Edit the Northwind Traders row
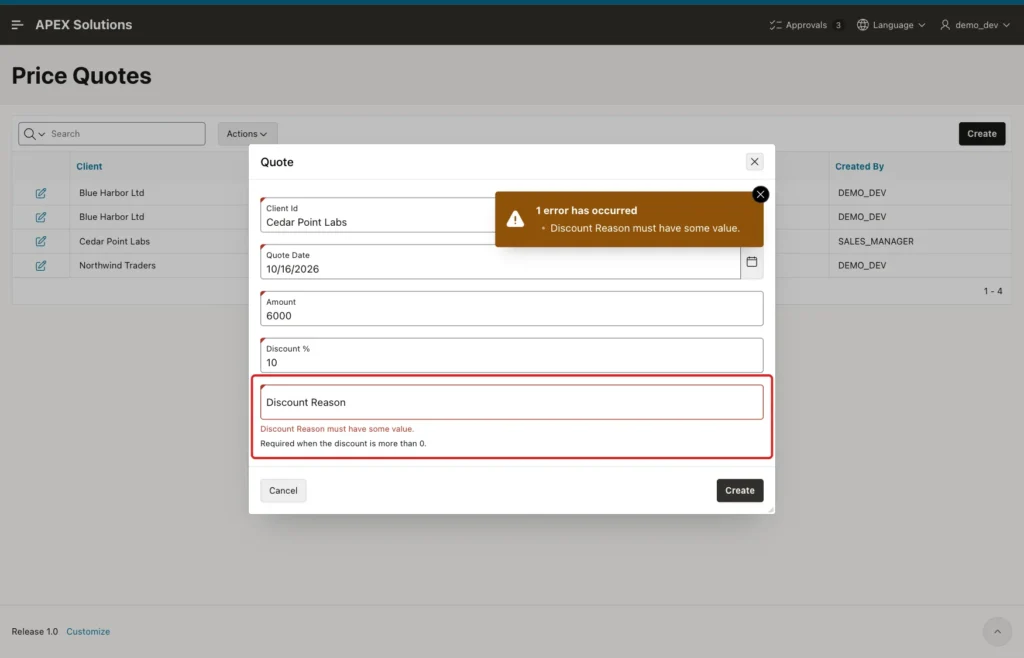1024x658 pixels. 40,266
